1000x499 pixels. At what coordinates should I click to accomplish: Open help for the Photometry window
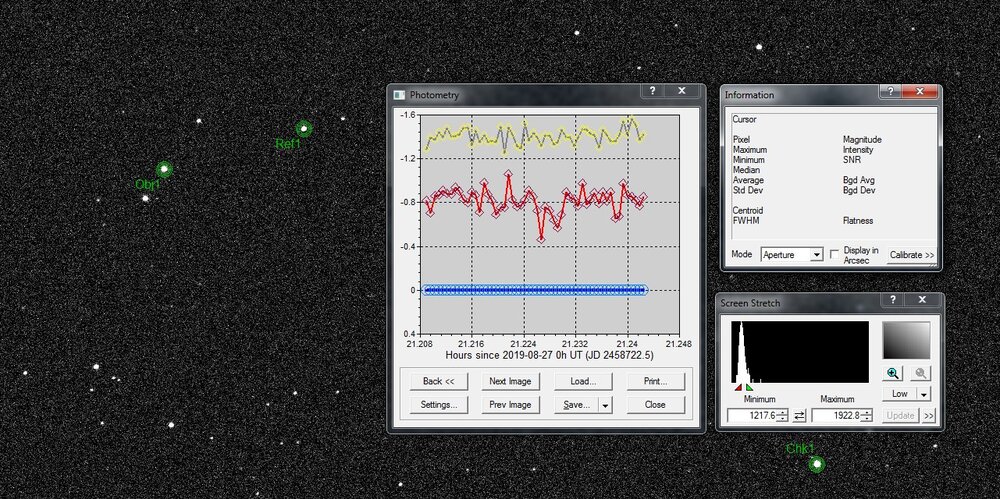point(652,91)
